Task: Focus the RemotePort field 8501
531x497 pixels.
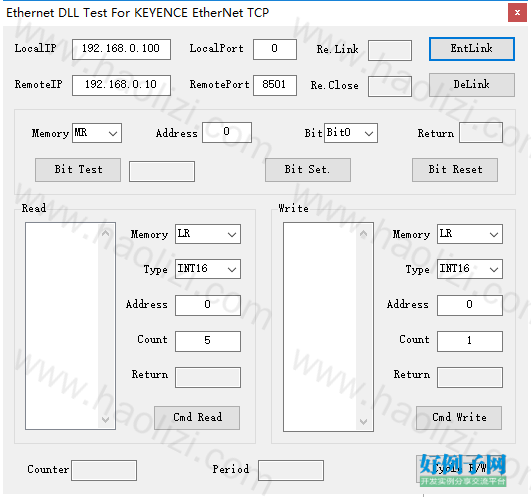Action: [275, 85]
